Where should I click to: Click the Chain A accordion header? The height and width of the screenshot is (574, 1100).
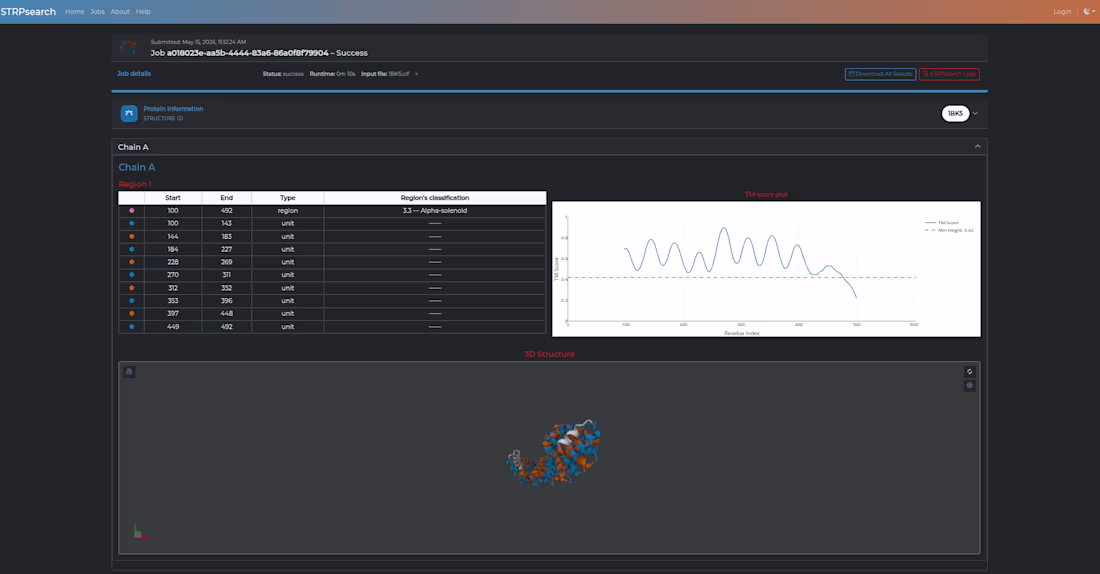(x=549, y=147)
